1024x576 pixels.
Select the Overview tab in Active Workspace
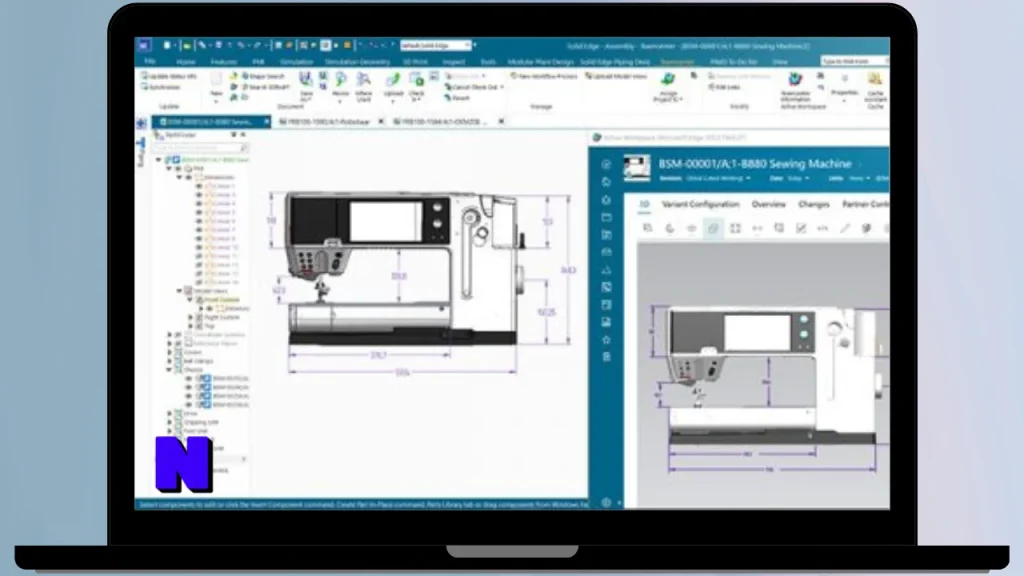(x=769, y=204)
